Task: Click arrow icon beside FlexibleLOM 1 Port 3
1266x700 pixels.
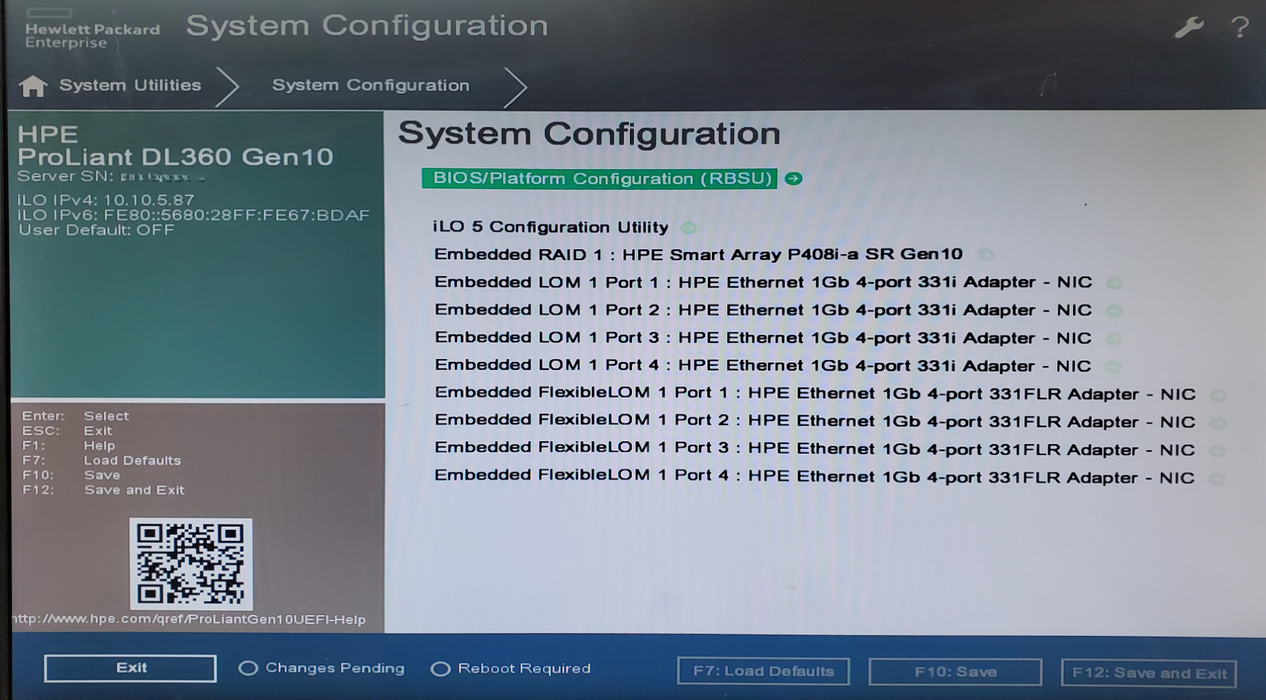Action: 1217,451
